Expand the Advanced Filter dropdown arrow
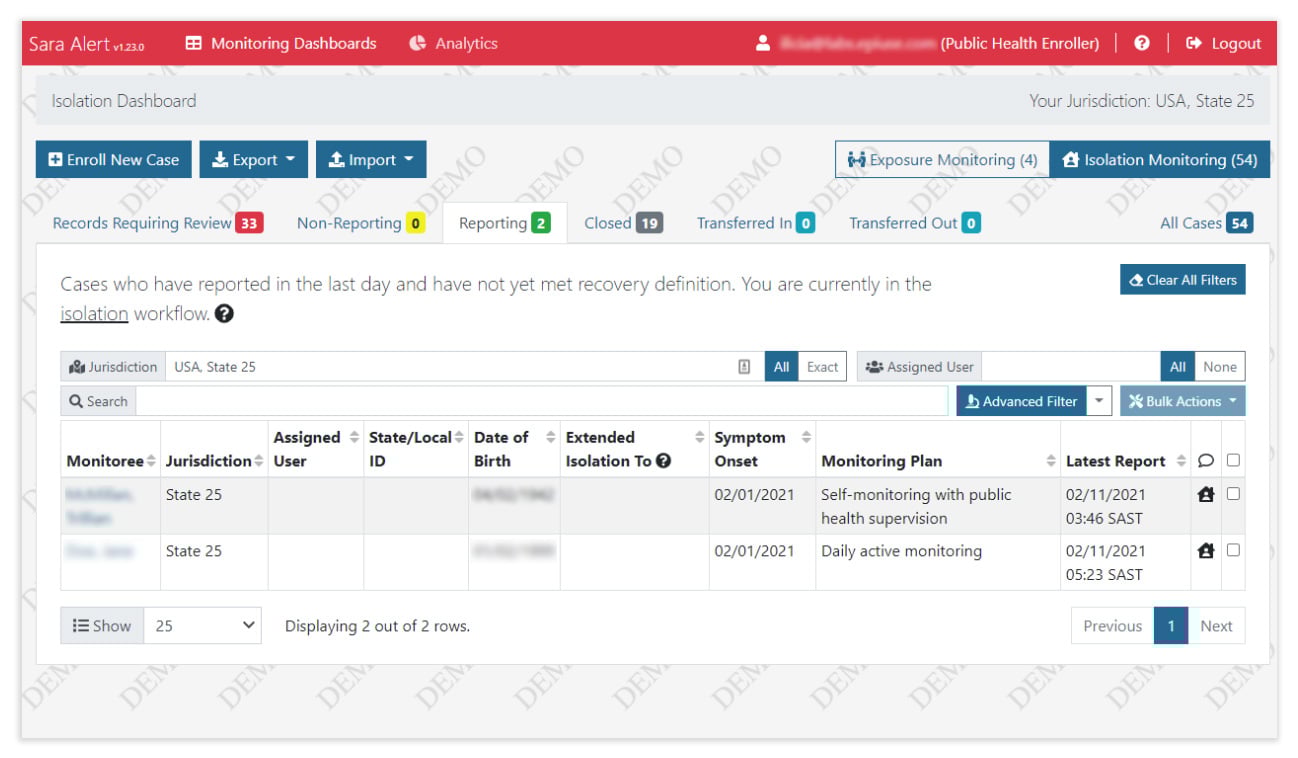Image resolution: width=1298 pixels, height=758 pixels. tap(1099, 401)
